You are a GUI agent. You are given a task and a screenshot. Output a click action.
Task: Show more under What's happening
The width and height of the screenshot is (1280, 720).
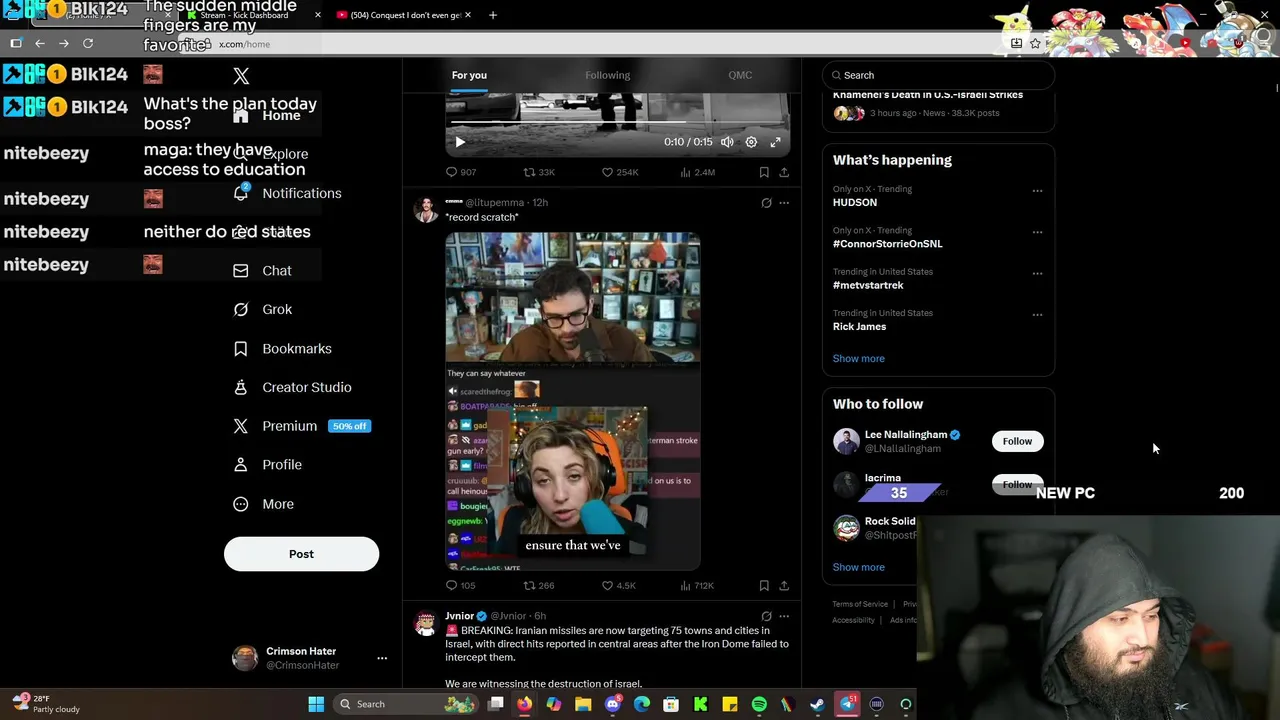coord(858,358)
